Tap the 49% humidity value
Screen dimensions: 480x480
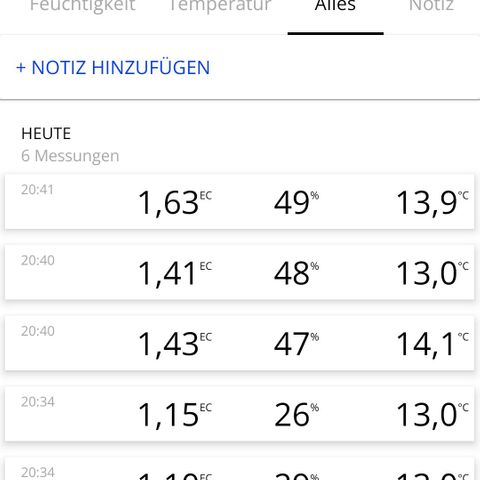pyautogui.click(x=296, y=203)
